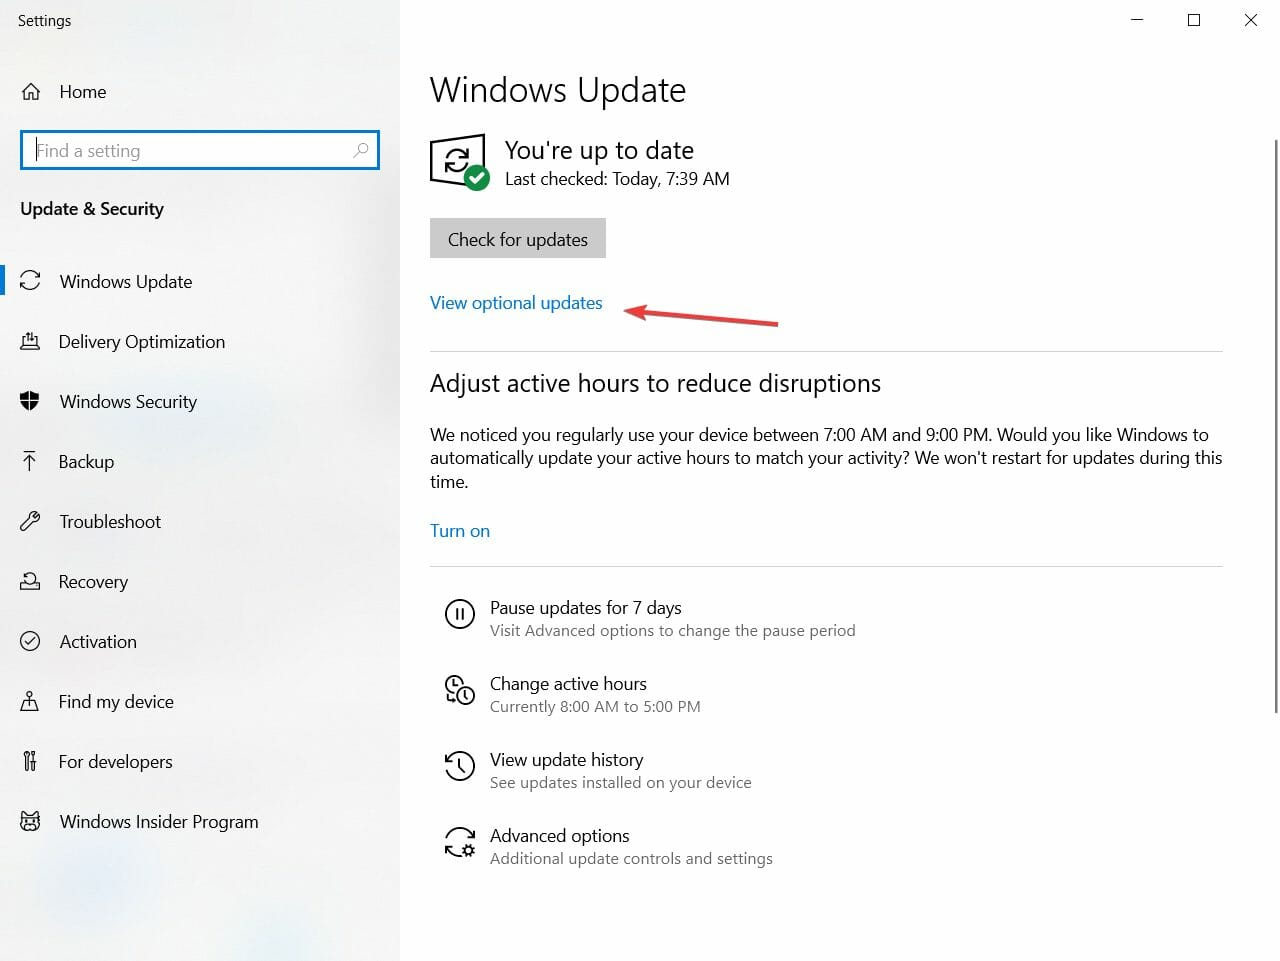Open the Home settings page
This screenshot has width=1280, height=961.
point(83,92)
